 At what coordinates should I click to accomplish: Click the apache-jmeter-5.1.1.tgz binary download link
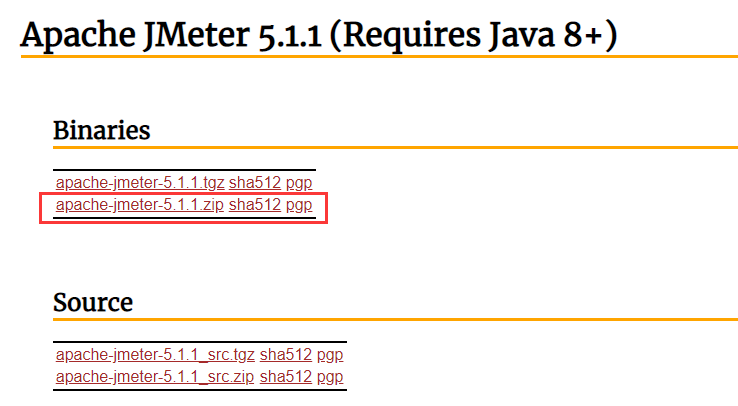[x=140, y=183]
